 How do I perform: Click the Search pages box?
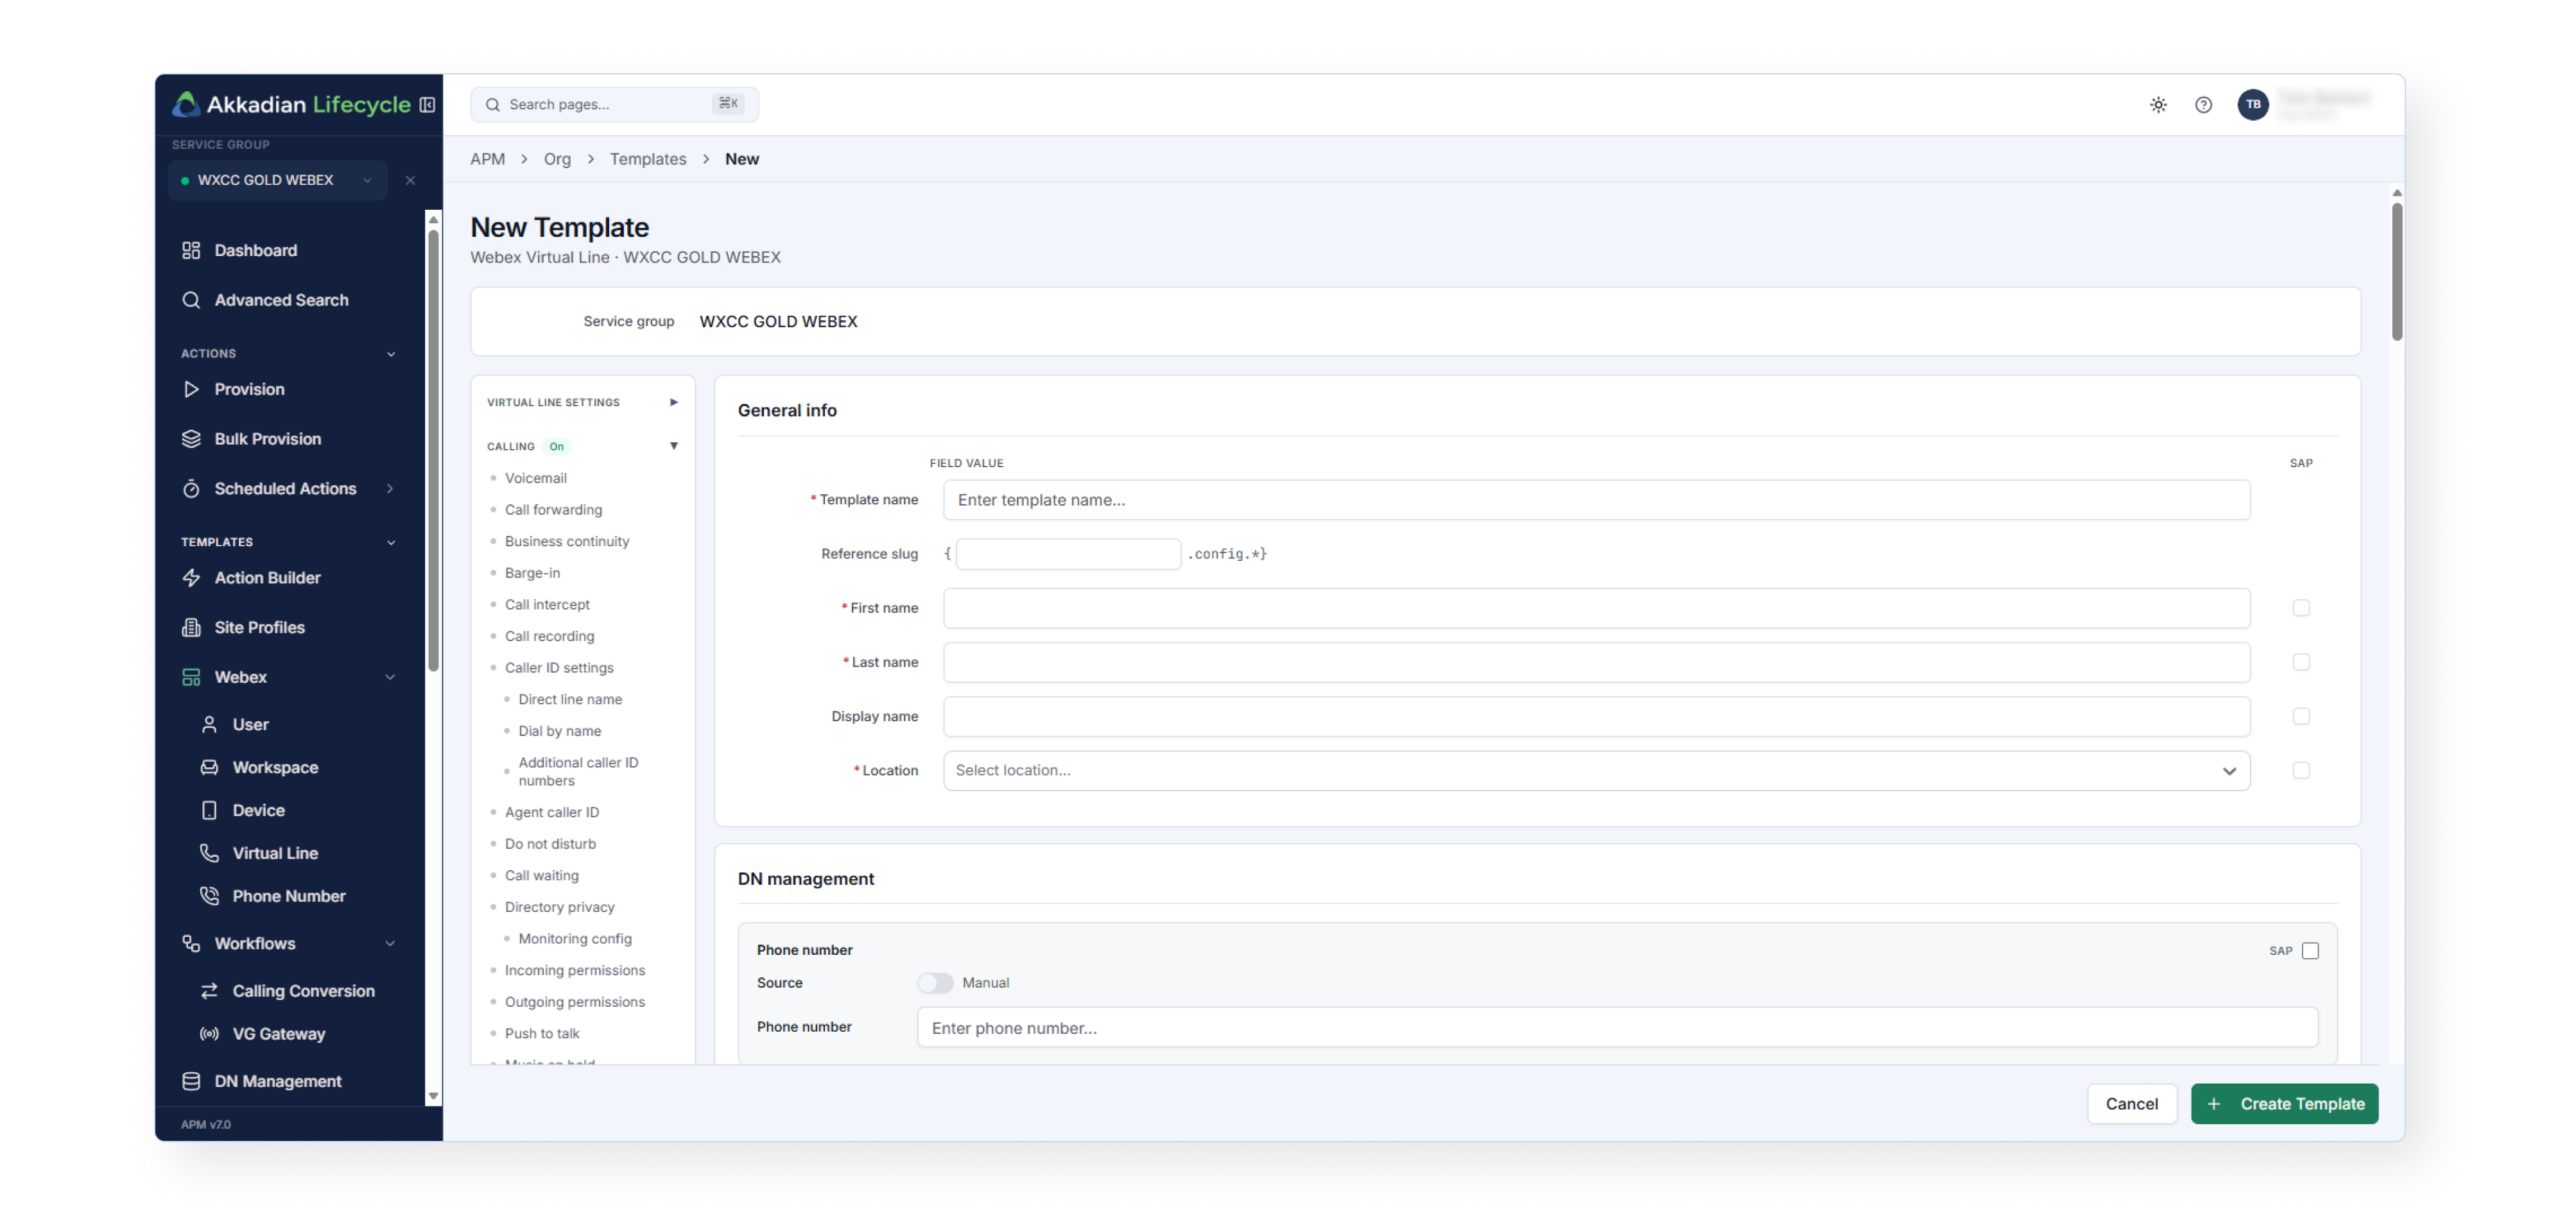coord(614,105)
